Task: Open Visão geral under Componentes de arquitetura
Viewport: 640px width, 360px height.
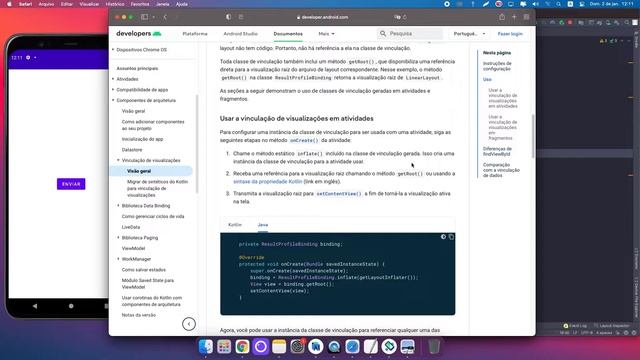Action: (133, 111)
